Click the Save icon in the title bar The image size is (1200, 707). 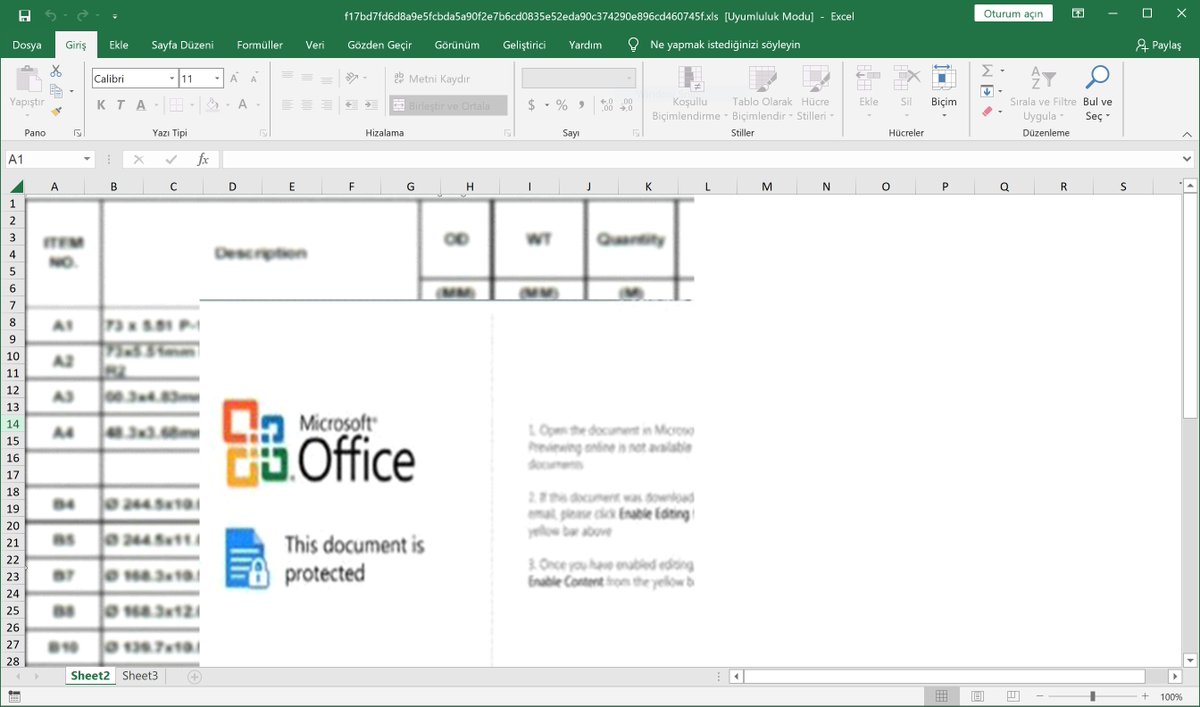[x=24, y=15]
